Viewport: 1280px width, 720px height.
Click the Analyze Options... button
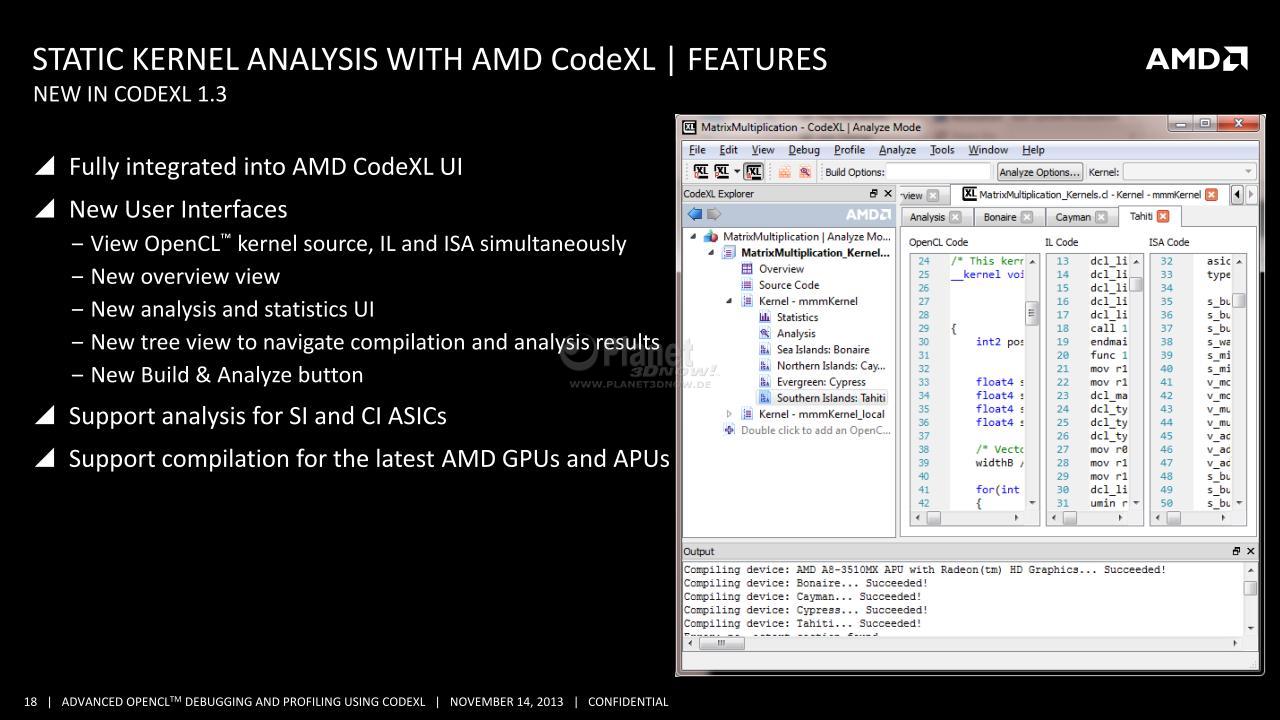[x=1040, y=172]
